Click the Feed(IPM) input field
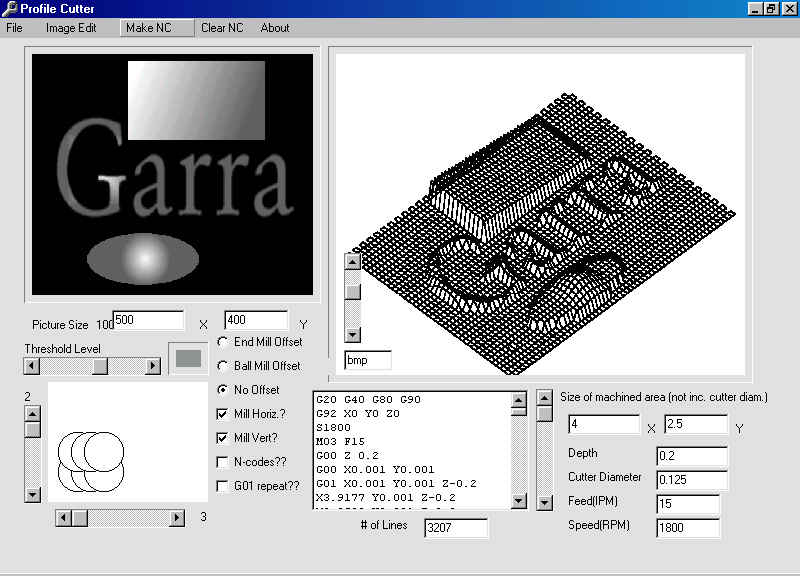 (x=688, y=504)
